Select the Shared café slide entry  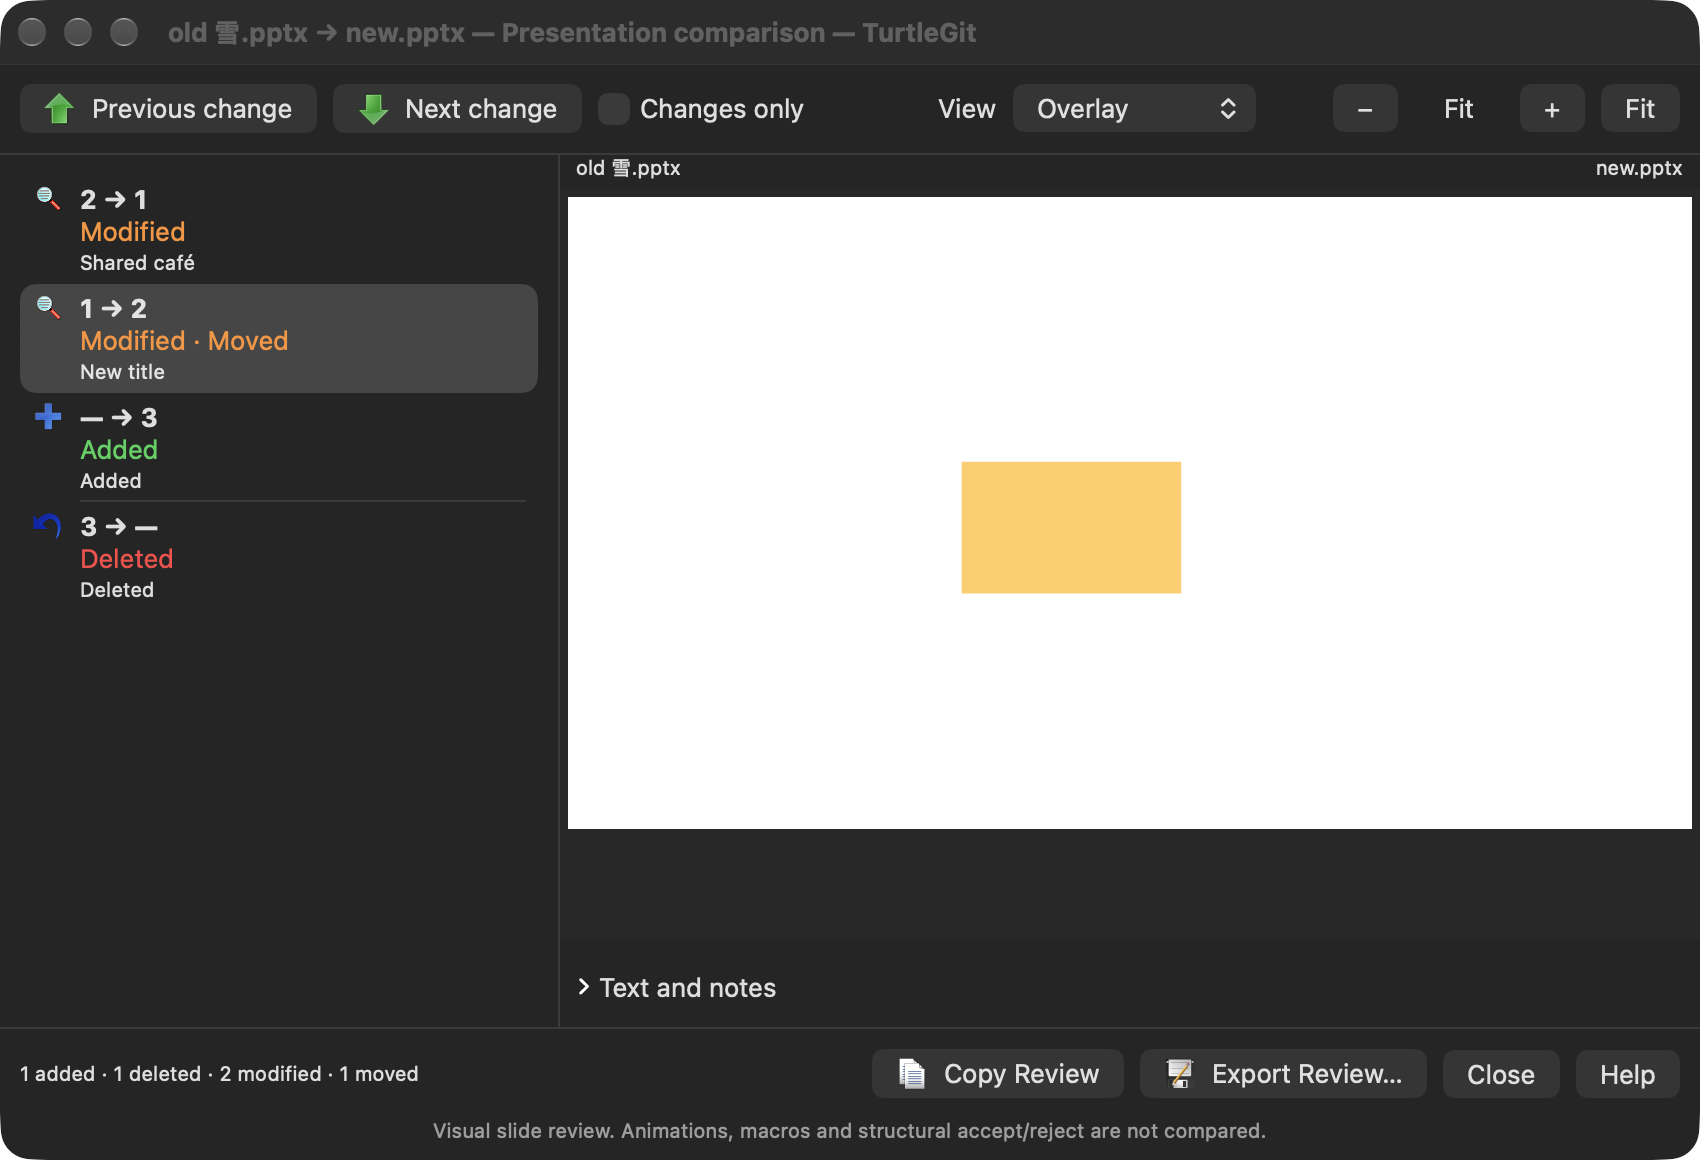pos(279,230)
